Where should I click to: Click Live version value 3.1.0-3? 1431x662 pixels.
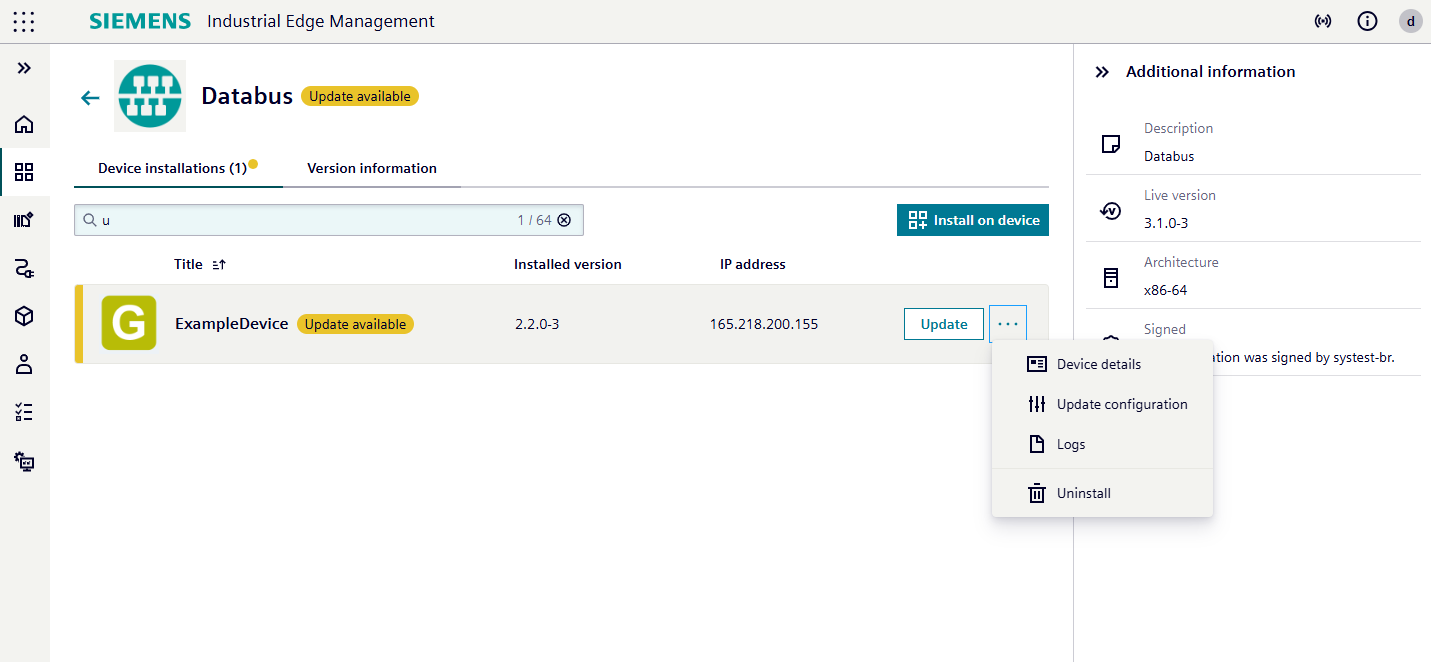[x=1166, y=223]
